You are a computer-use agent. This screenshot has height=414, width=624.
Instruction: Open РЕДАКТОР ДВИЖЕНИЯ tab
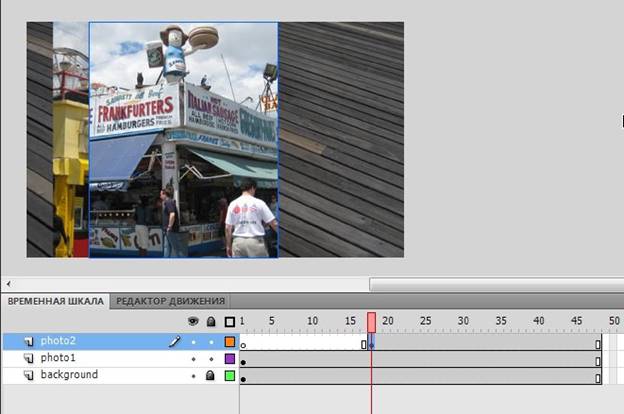[x=170, y=301]
